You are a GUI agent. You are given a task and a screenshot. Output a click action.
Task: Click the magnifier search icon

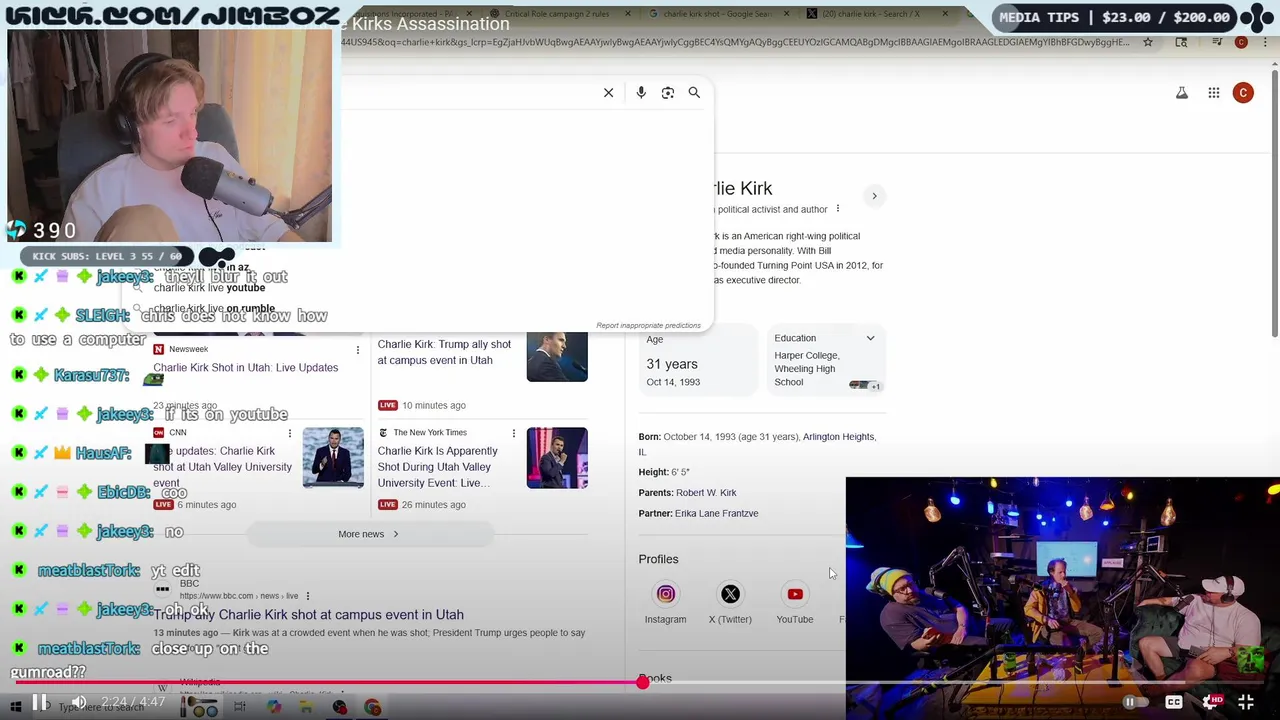click(x=694, y=93)
